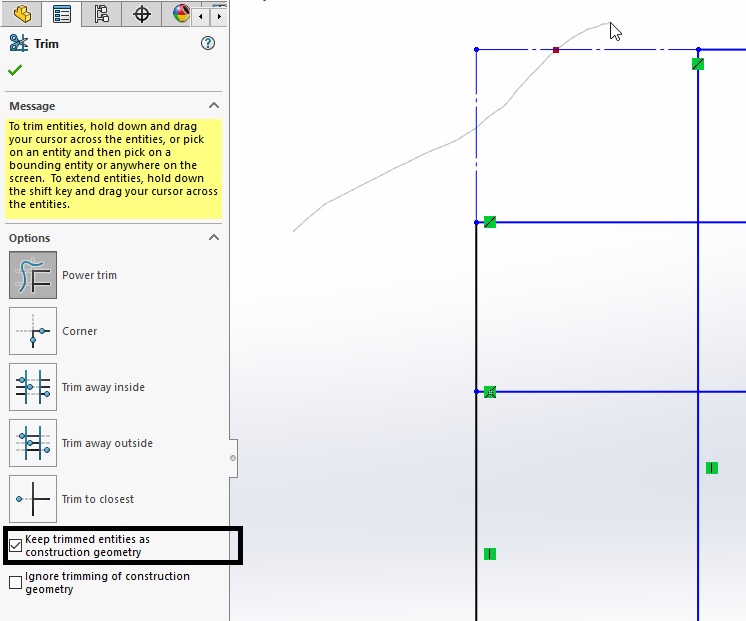Click the green checkmark to accept trim
The image size is (746, 621).
tap(15, 70)
